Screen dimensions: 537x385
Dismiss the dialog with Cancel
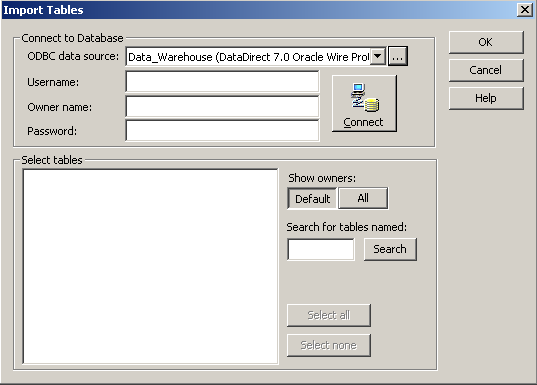486,70
